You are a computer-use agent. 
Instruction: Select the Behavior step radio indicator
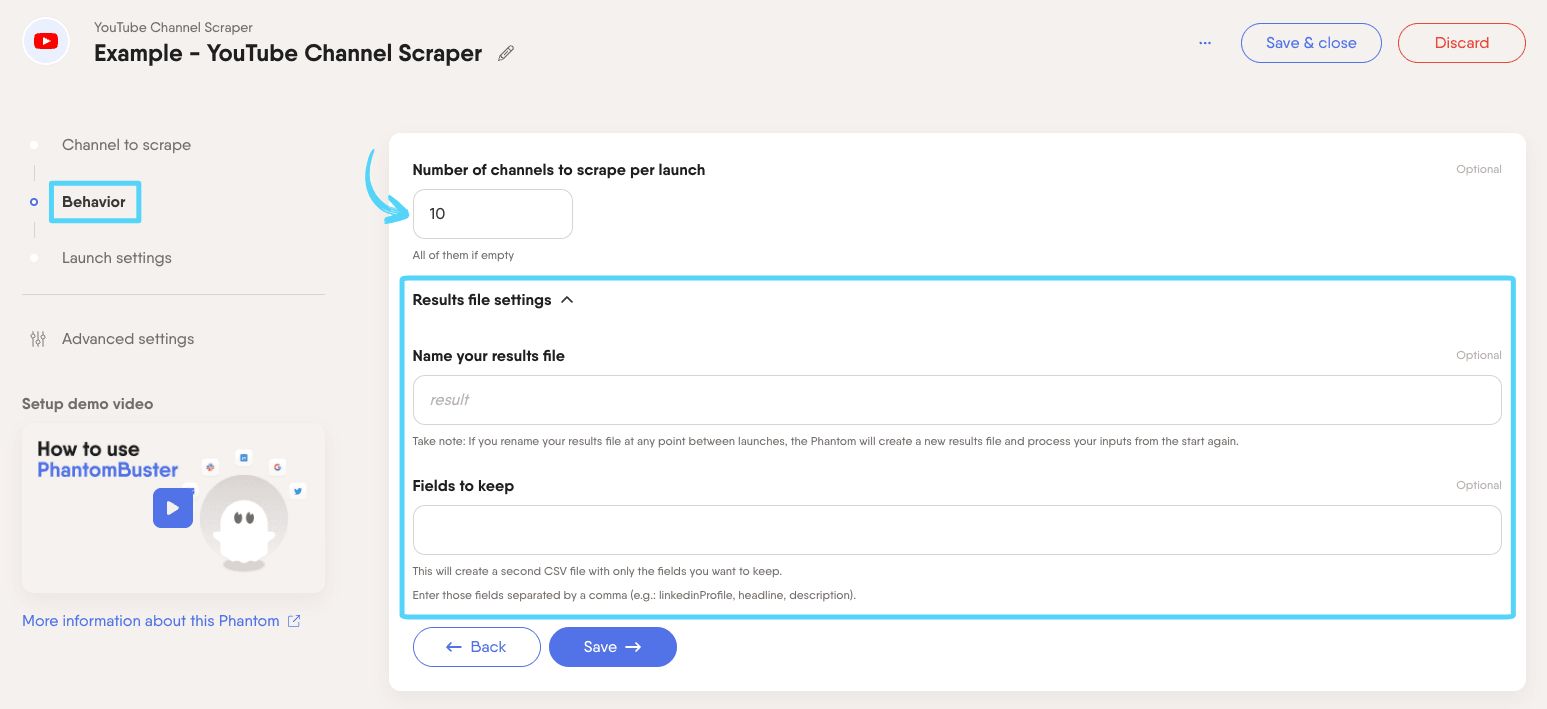coord(33,202)
